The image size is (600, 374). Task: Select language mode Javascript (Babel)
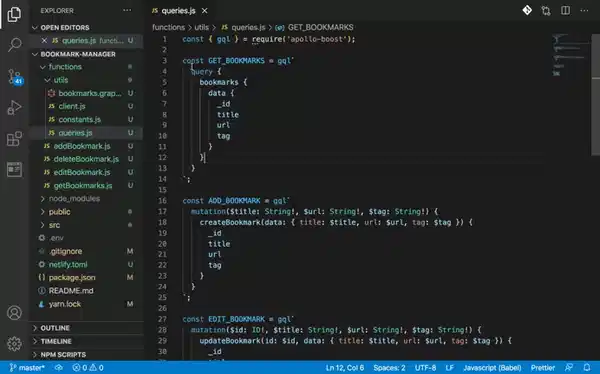coord(492,368)
